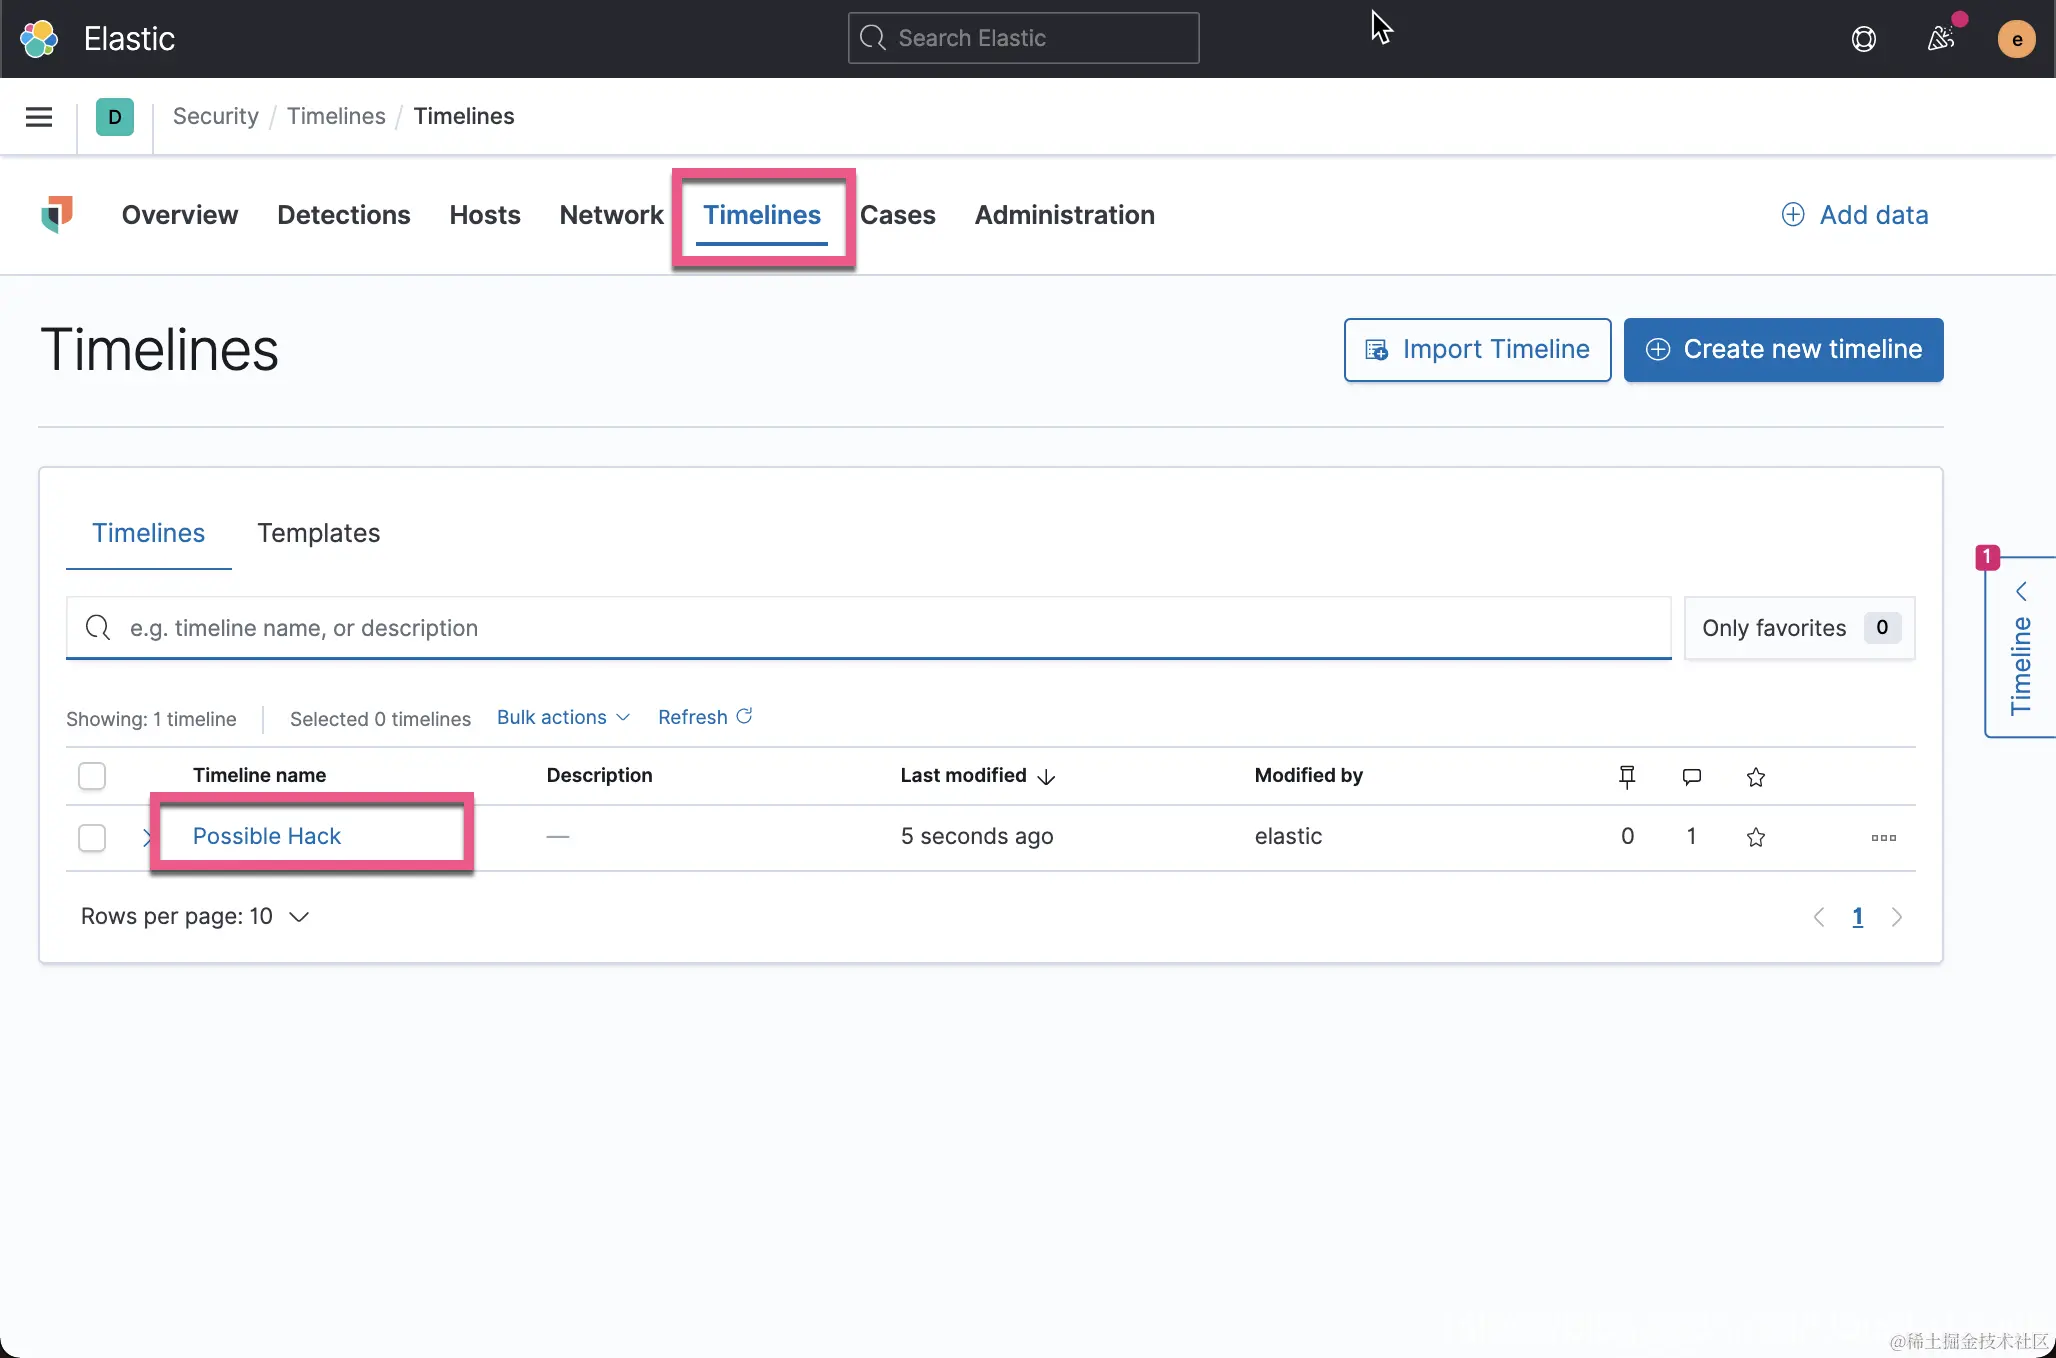Check the select-all timelines checkbox
2056x1358 pixels.
92,776
